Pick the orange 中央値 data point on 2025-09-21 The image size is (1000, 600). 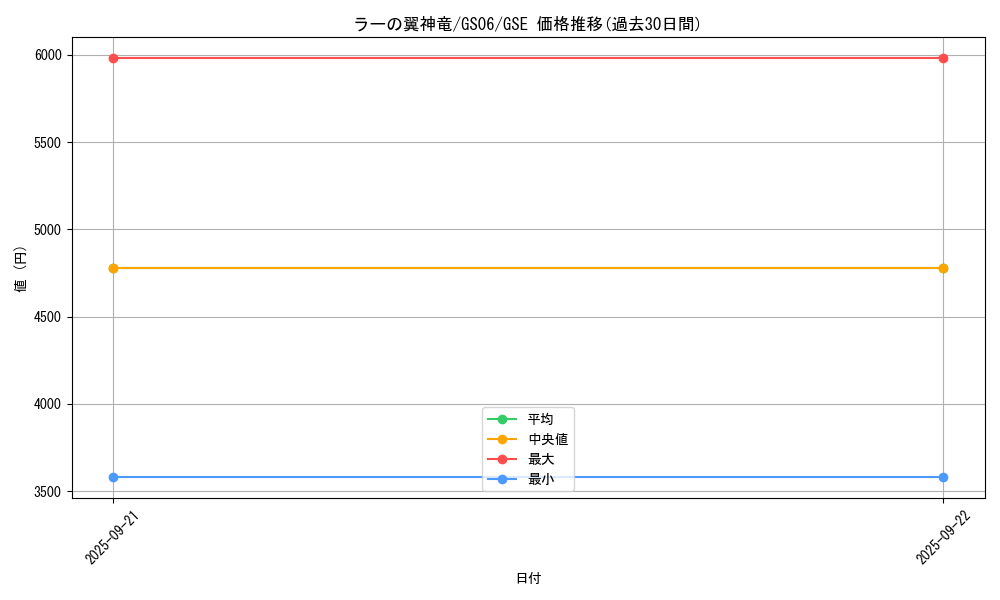[x=114, y=268]
